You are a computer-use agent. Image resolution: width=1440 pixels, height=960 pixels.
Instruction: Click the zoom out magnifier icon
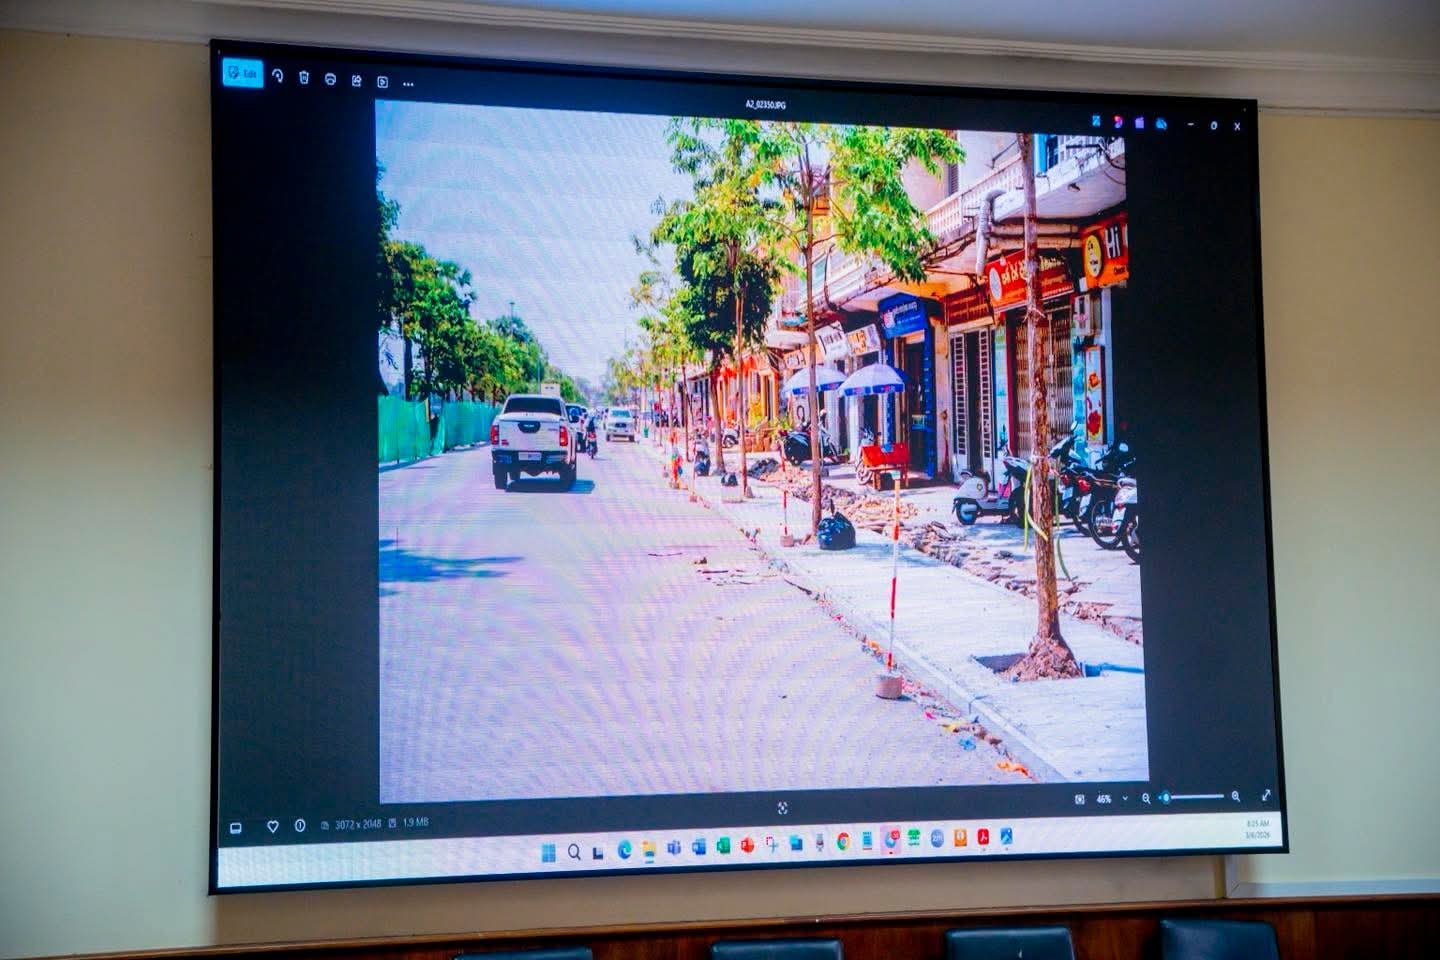point(1147,798)
